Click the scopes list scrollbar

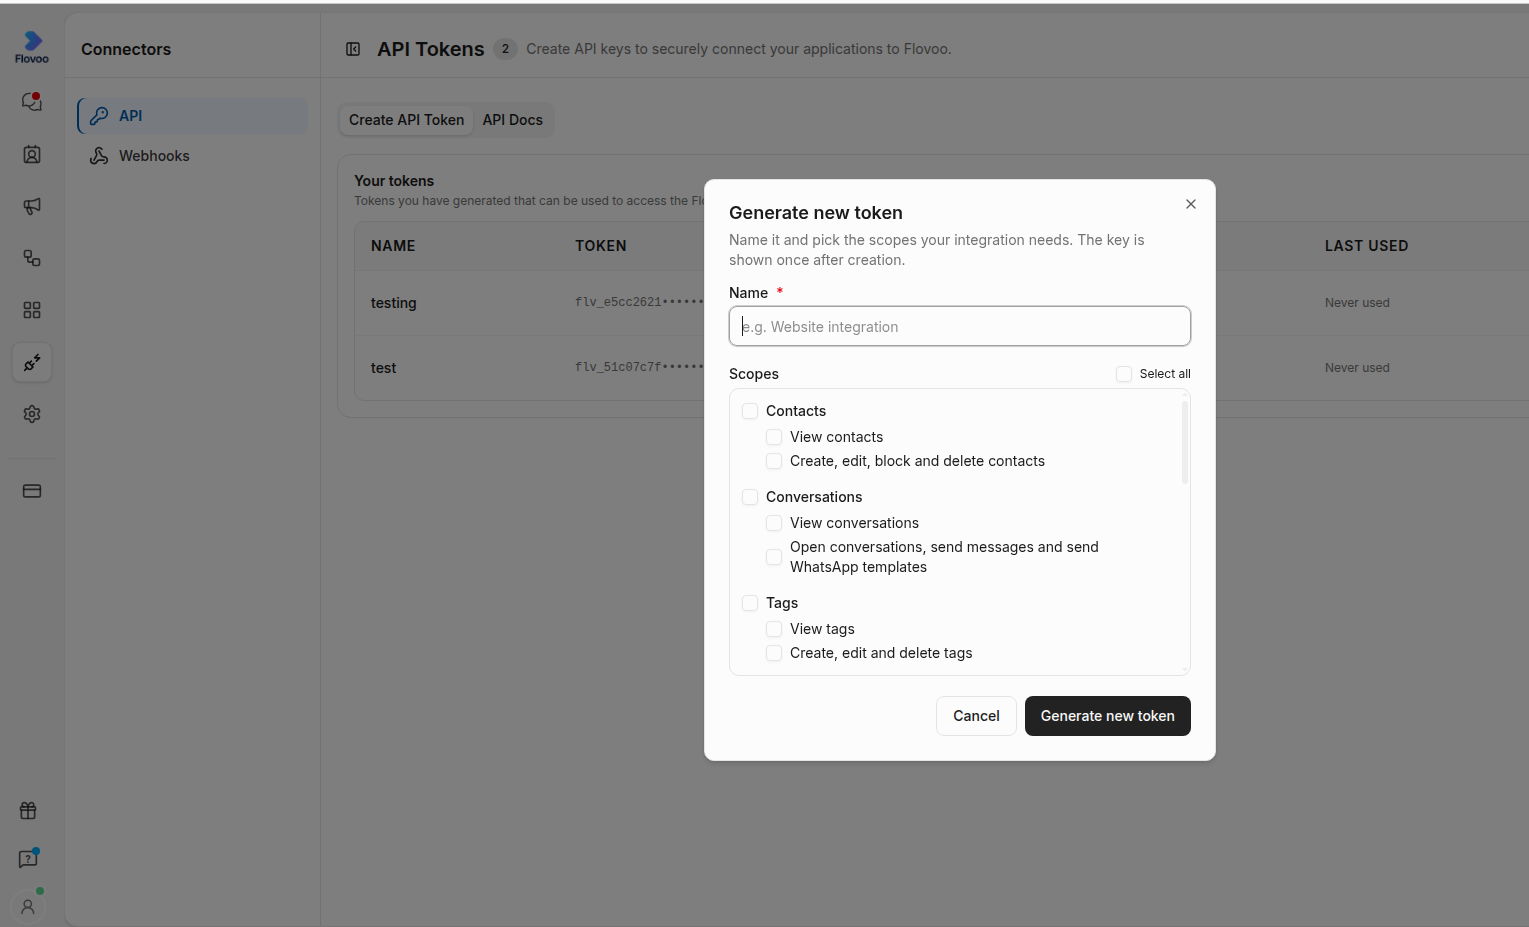point(1185,443)
